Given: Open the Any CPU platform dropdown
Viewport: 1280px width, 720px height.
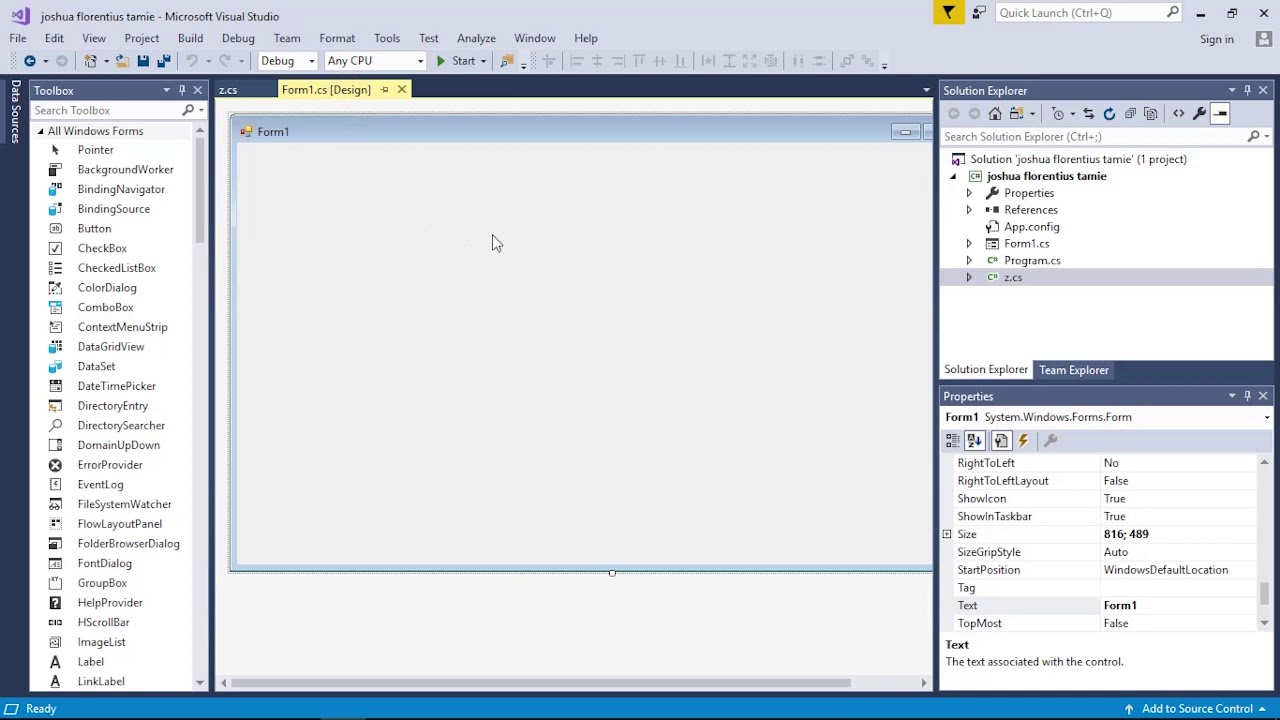Looking at the screenshot, I should point(419,61).
